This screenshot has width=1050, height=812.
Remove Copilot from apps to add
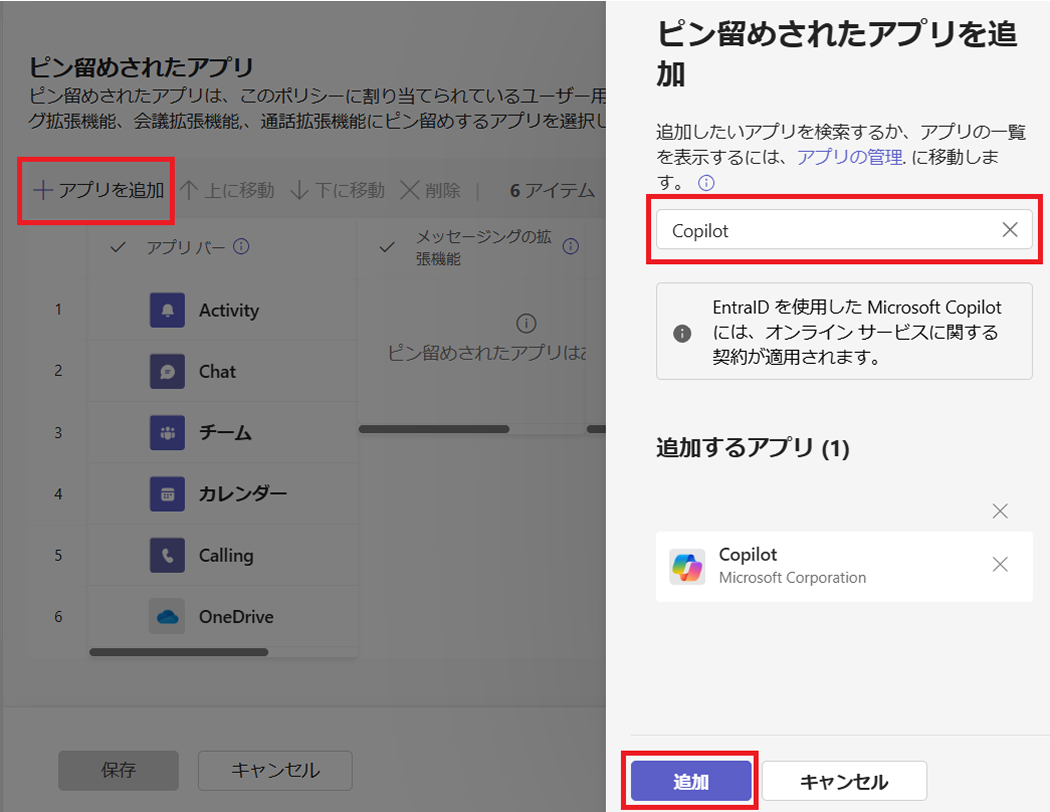1000,564
